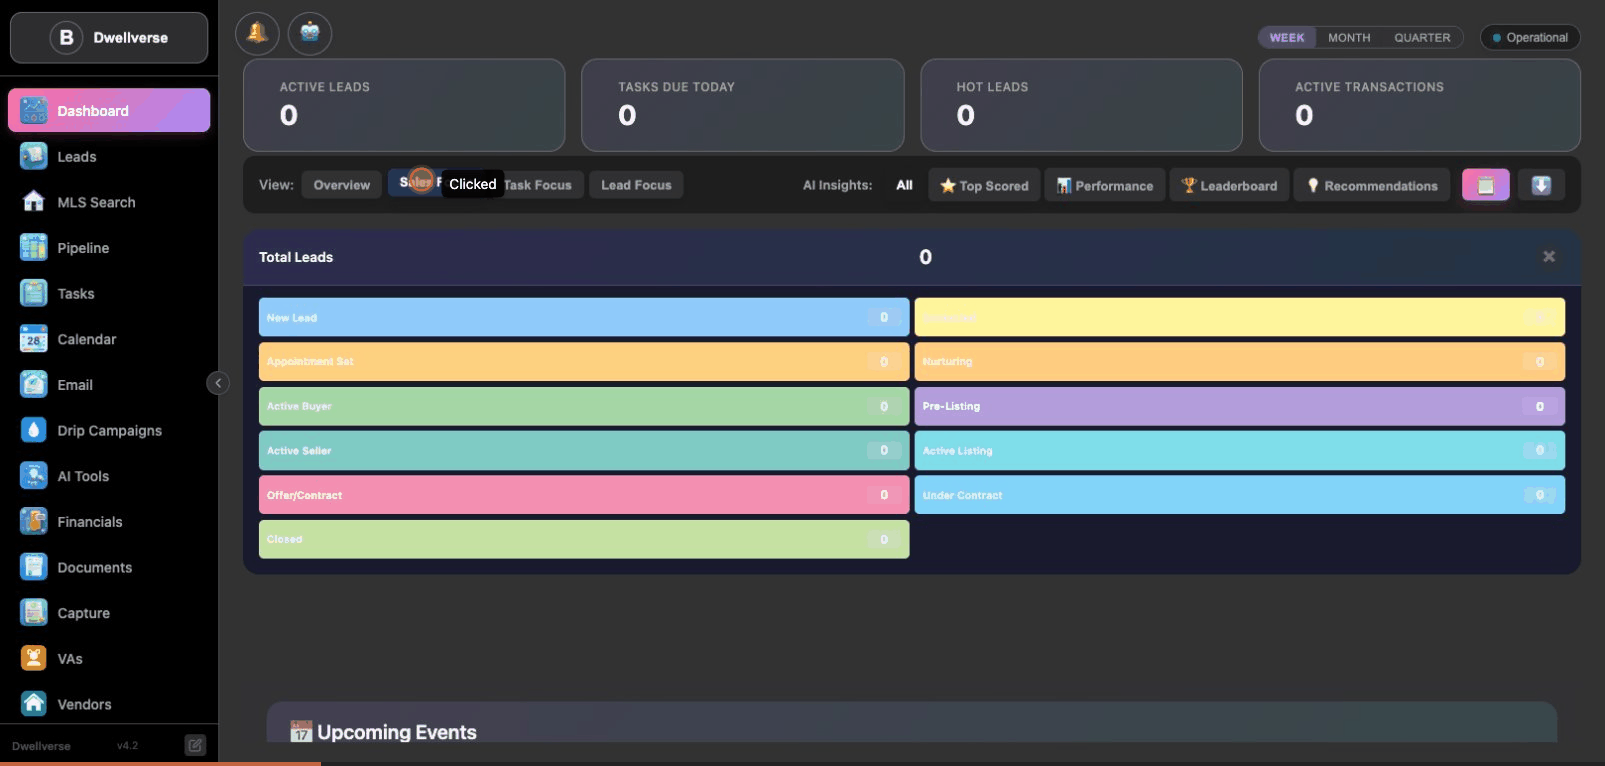The height and width of the screenshot is (766, 1605).
Task: Open the Vendors menu item
Action: pos(109,704)
